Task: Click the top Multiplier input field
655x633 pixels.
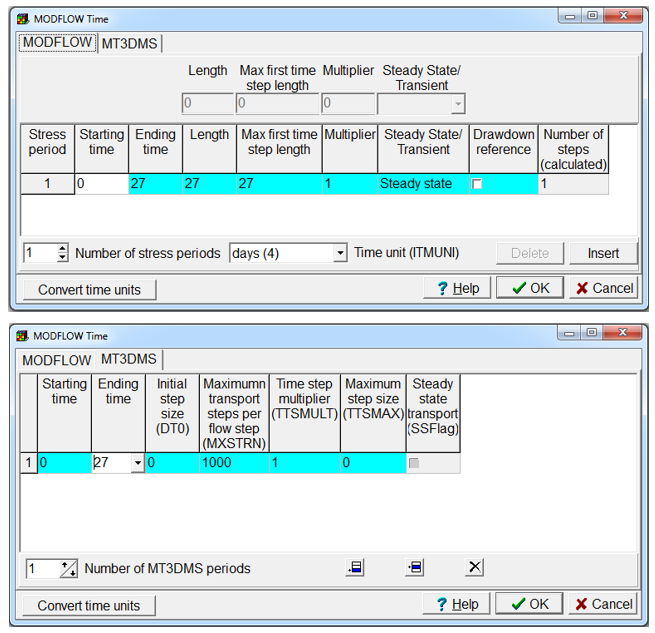Action: click(x=348, y=104)
